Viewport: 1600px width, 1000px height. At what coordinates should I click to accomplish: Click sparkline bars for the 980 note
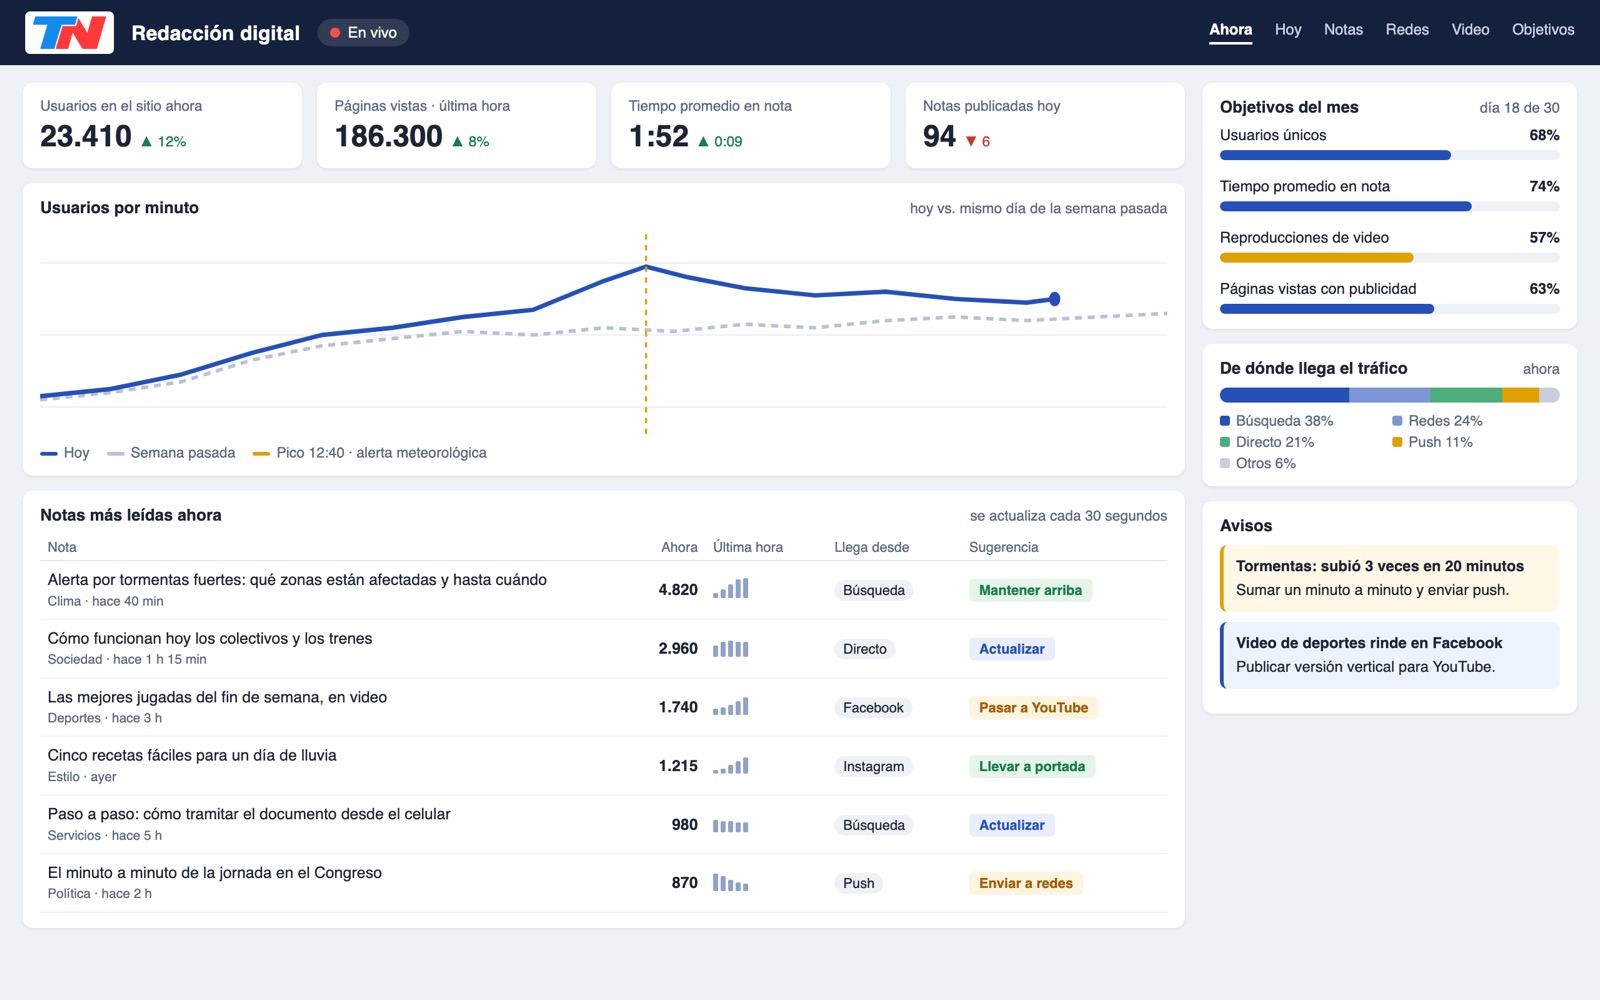(731, 825)
